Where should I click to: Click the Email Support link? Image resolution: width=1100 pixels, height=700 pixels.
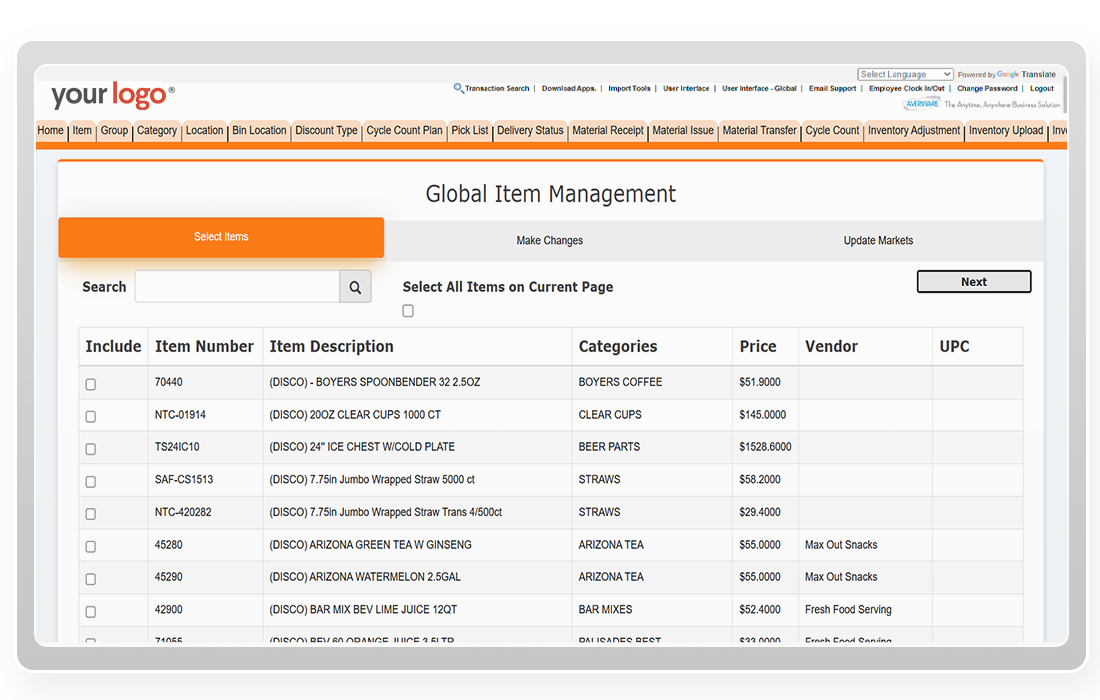(x=832, y=88)
